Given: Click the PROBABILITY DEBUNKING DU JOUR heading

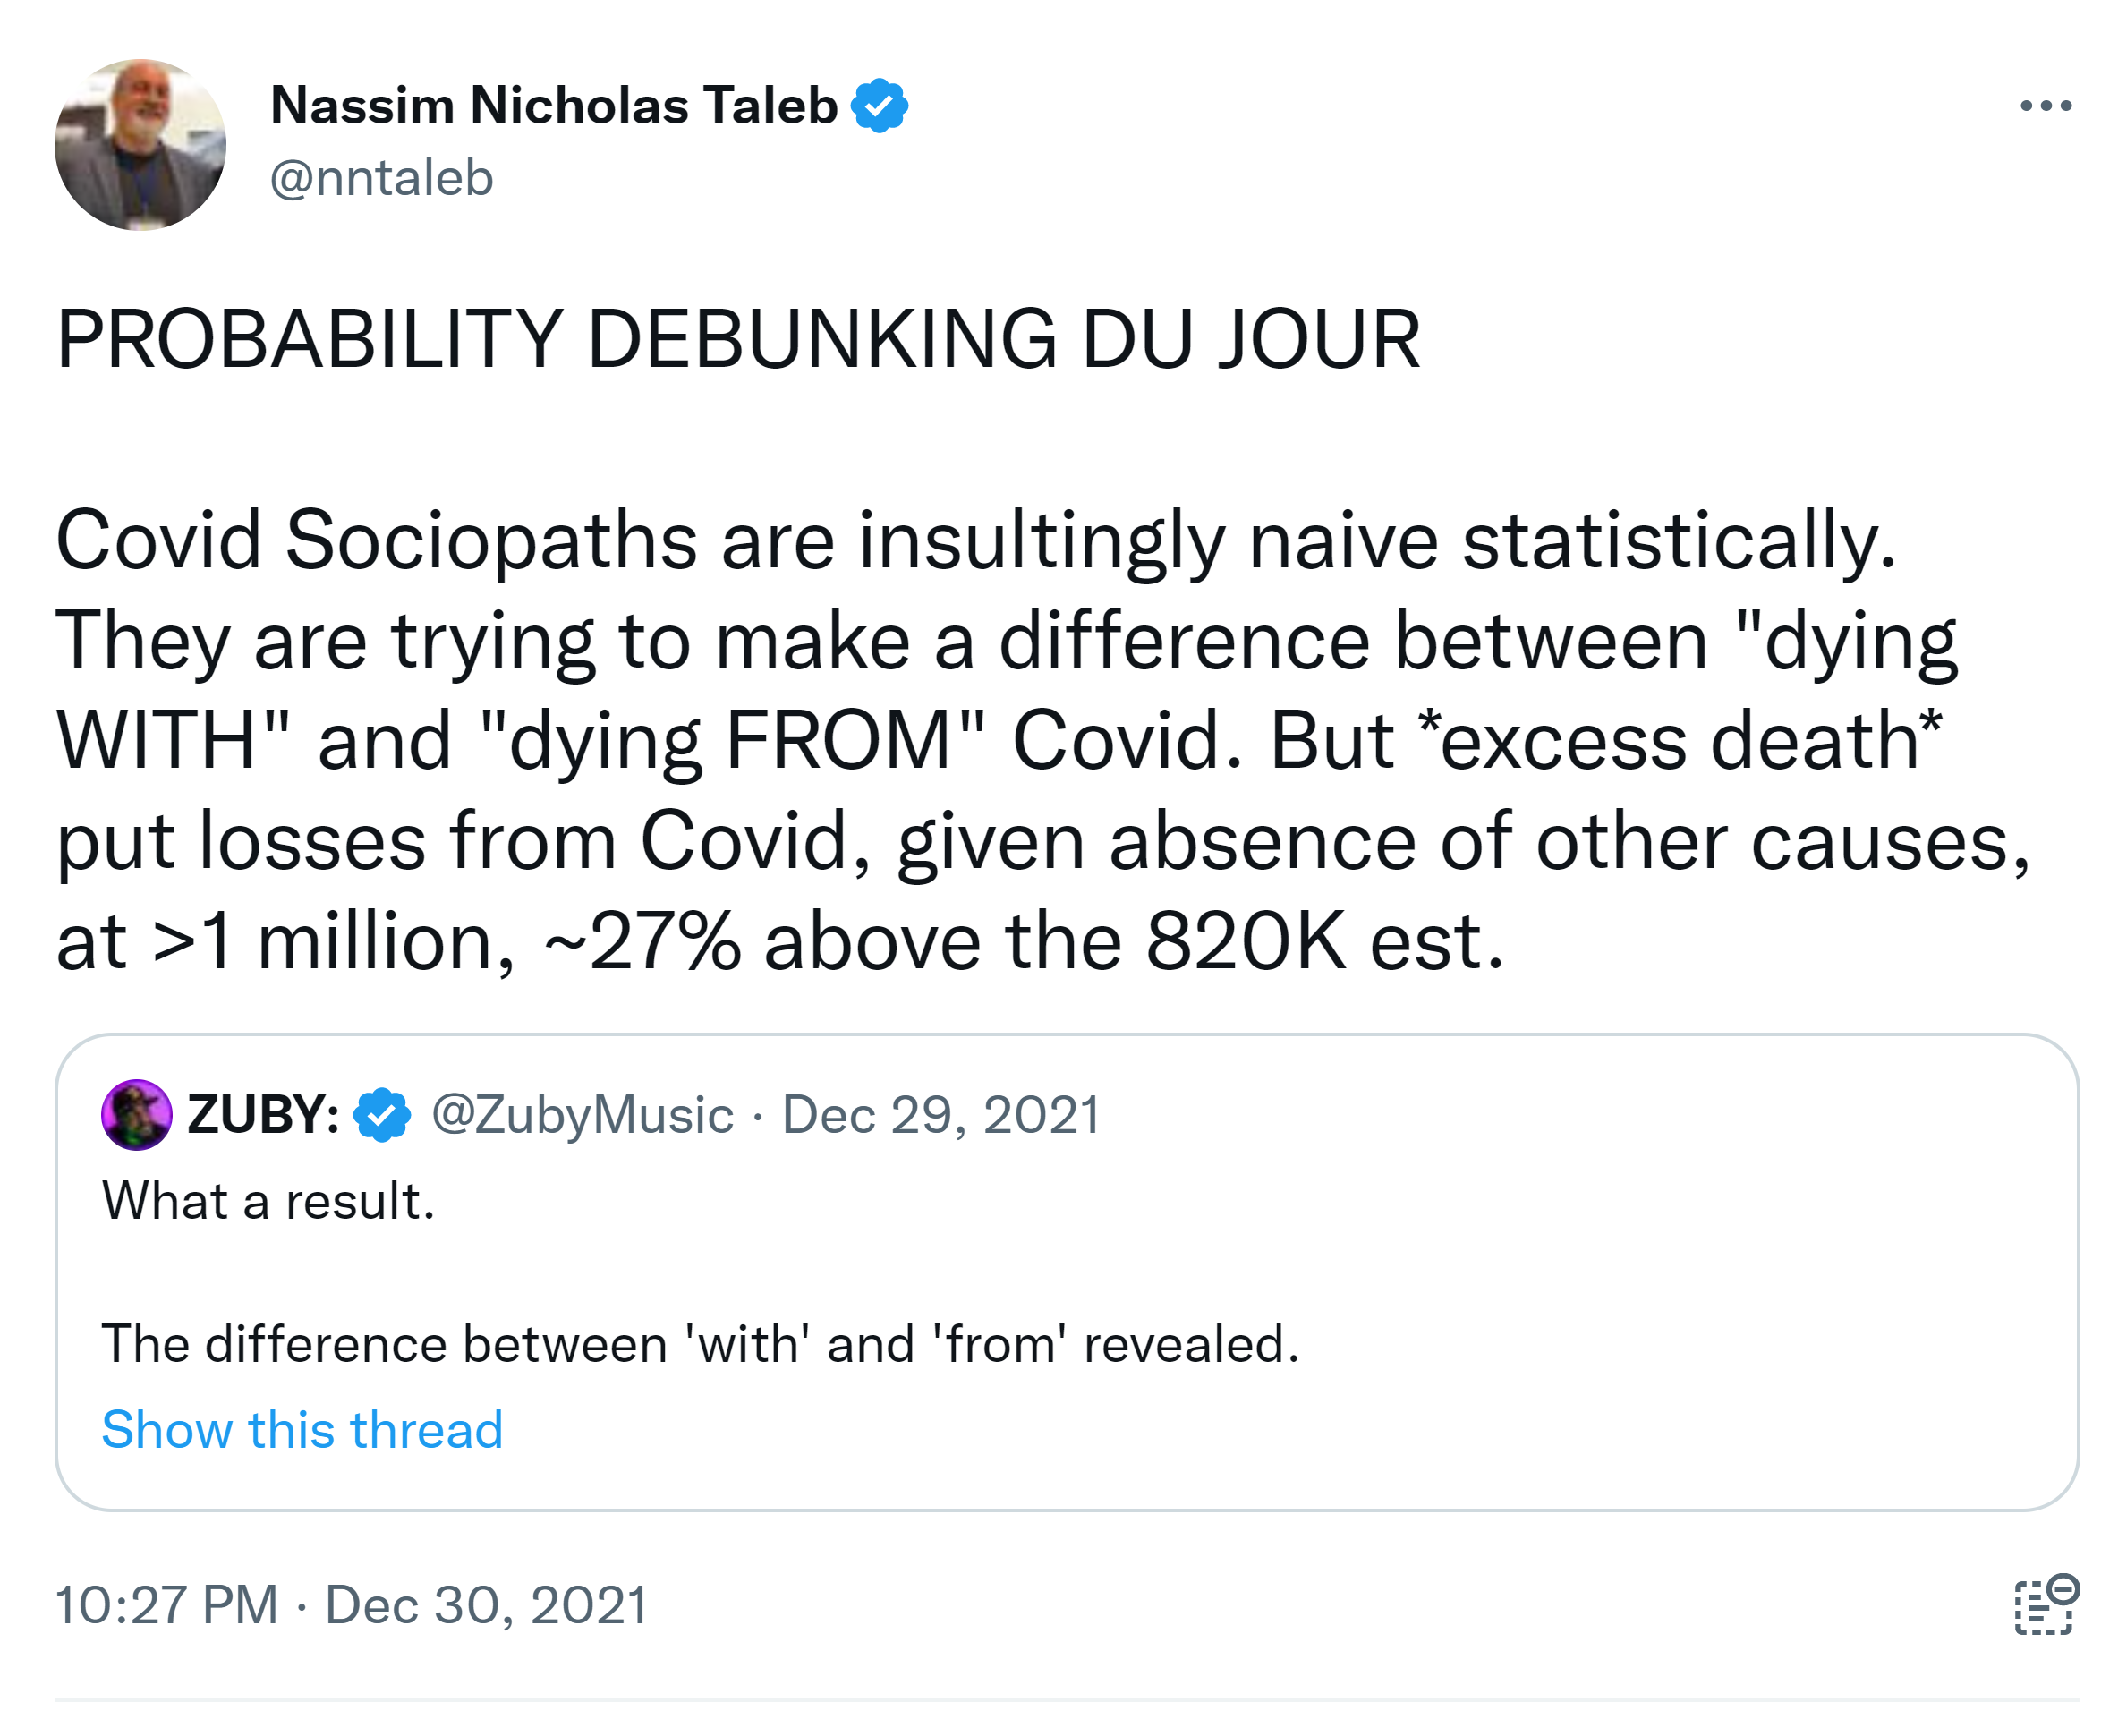Looking at the screenshot, I should [x=738, y=339].
